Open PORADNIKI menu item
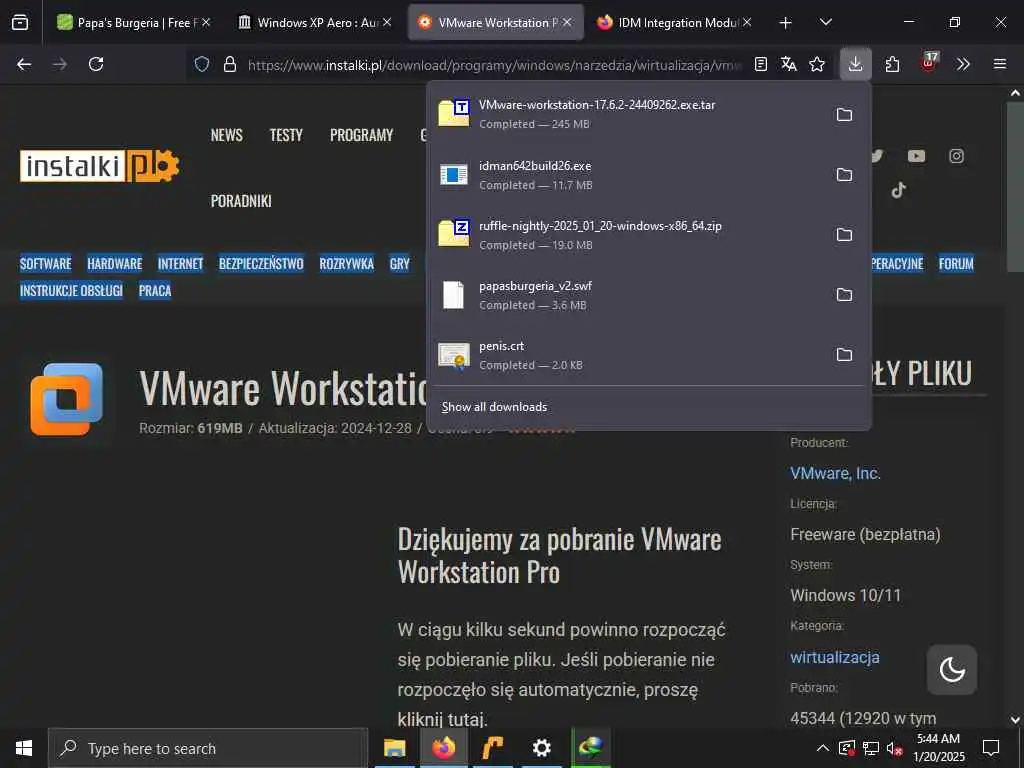This screenshot has width=1024, height=768. [241, 201]
